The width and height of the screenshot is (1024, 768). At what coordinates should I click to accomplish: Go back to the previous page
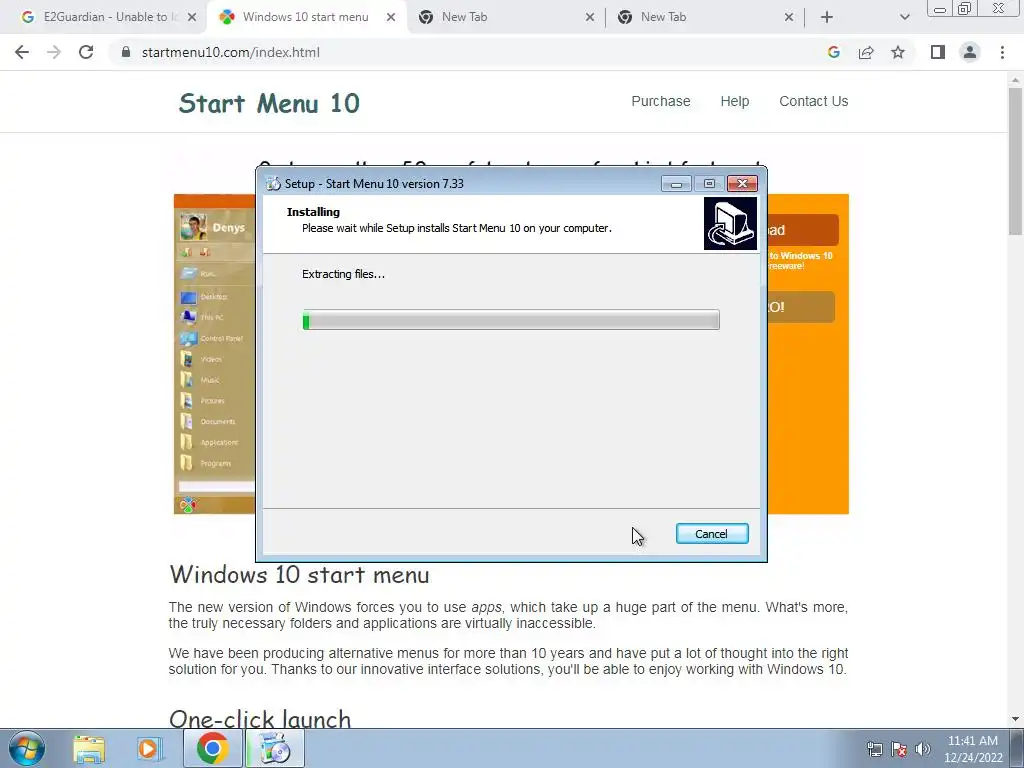click(22, 52)
